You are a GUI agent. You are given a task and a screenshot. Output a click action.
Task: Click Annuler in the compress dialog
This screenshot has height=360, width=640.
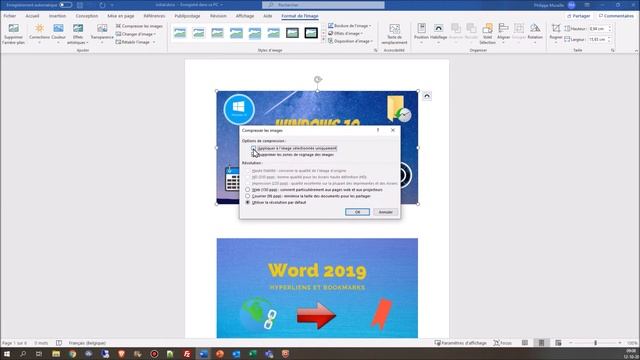385,212
